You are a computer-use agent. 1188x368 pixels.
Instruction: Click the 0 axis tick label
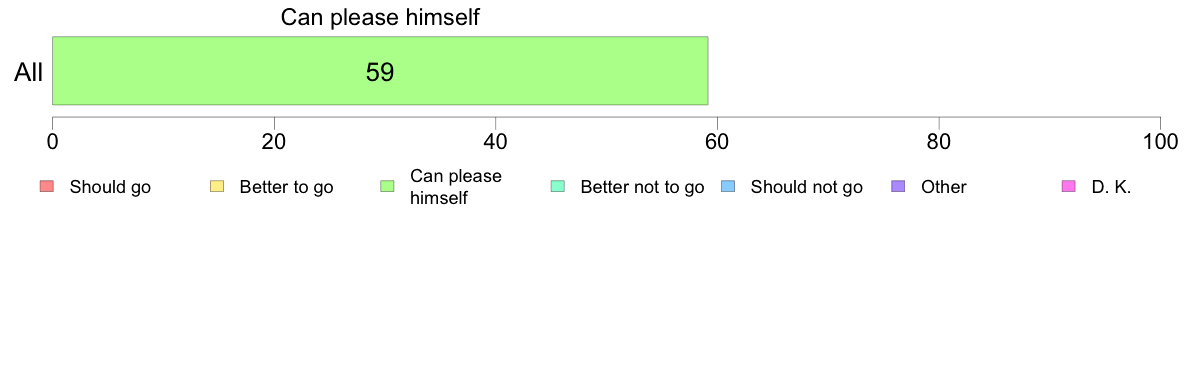52,142
